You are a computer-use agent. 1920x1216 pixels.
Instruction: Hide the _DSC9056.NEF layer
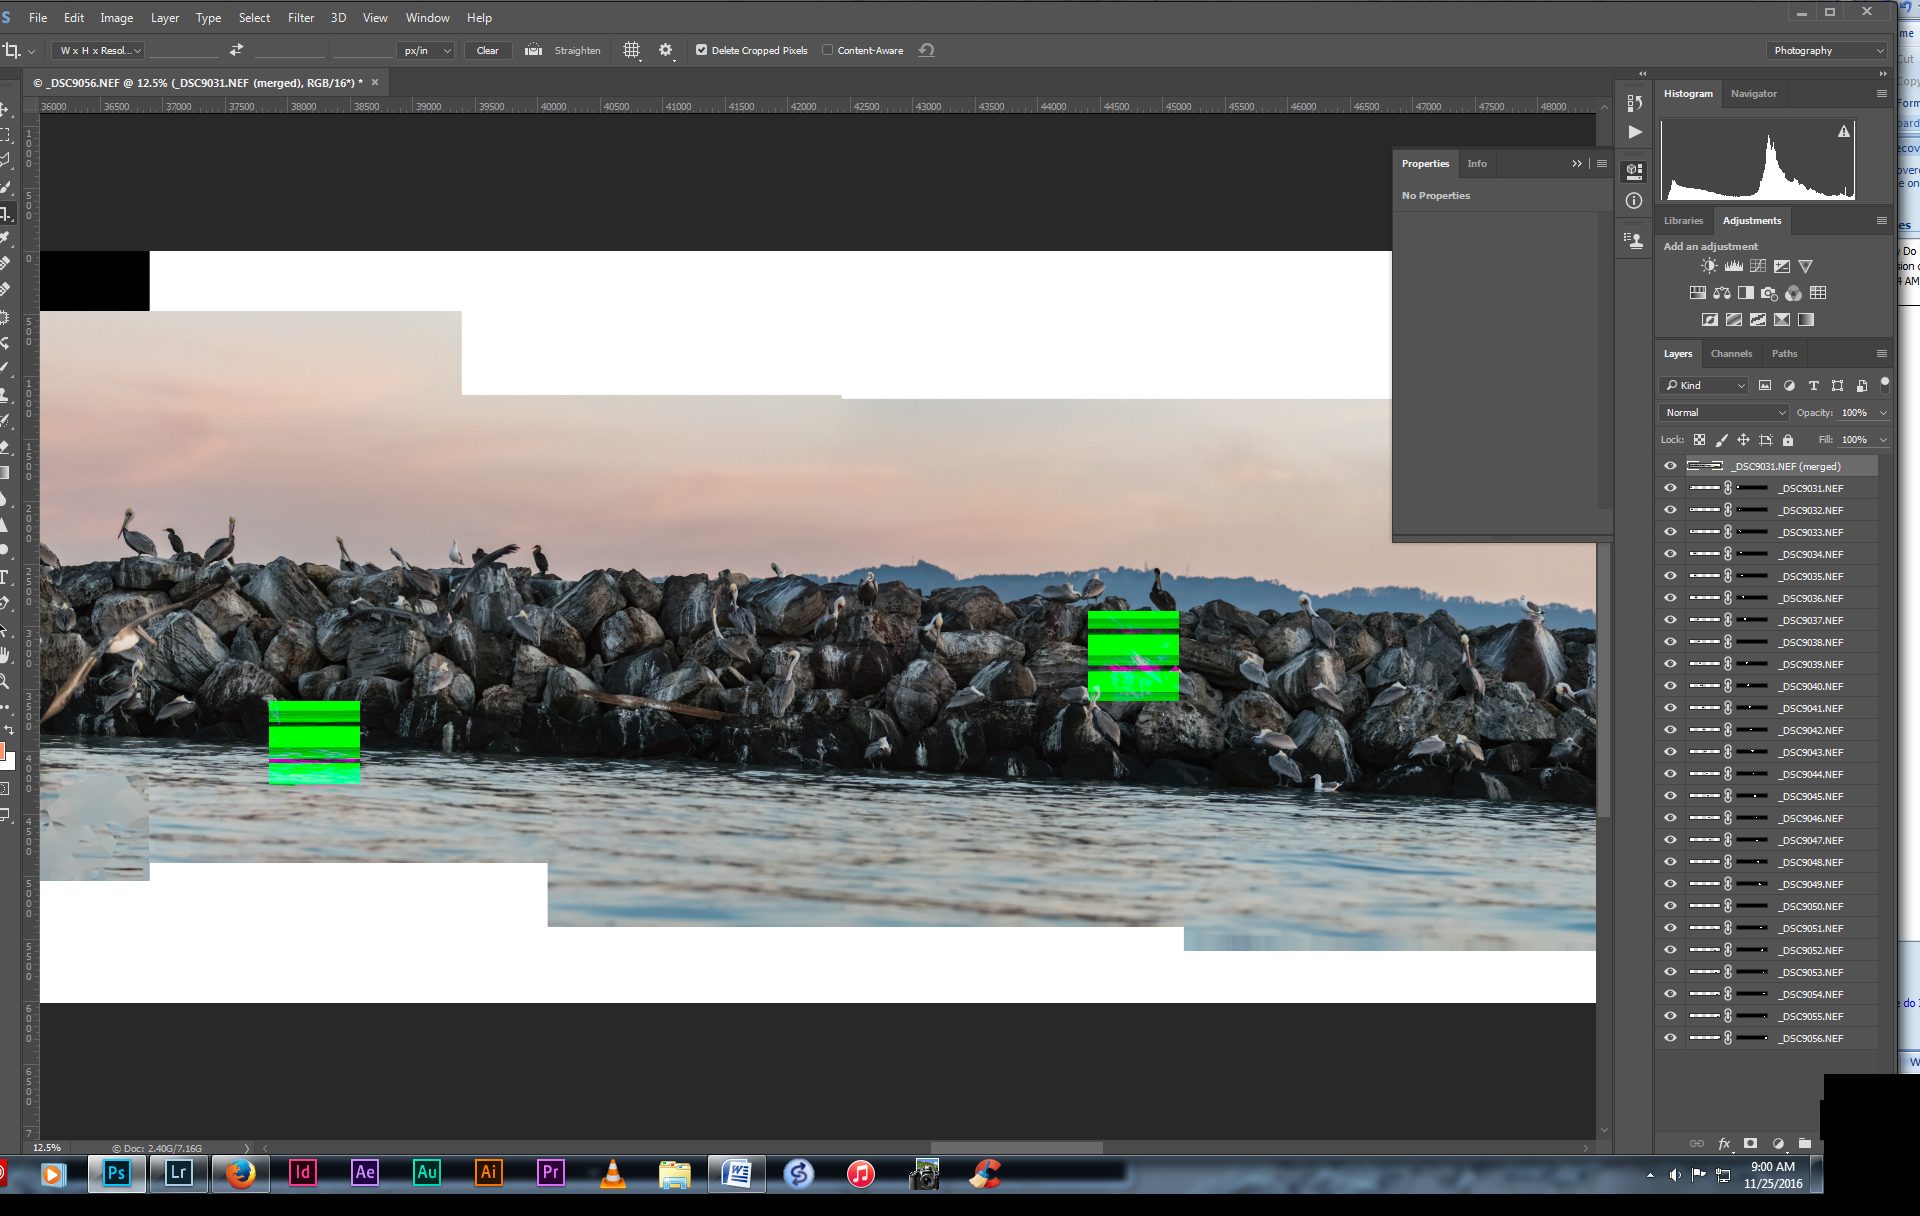point(1670,1038)
